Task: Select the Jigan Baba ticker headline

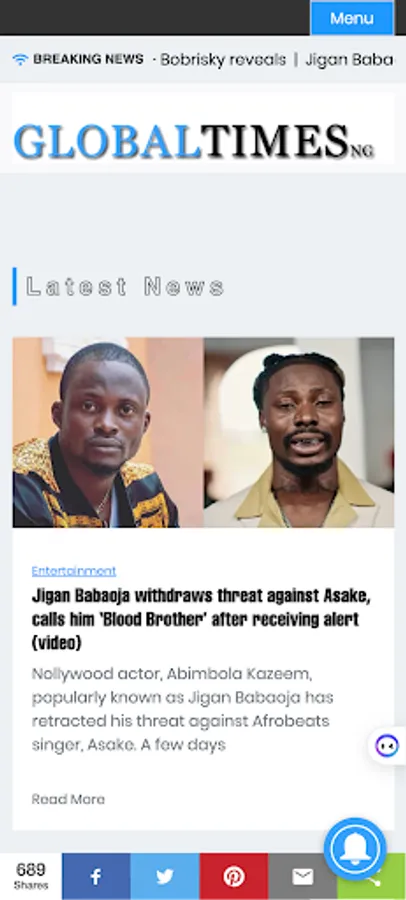Action: tap(349, 60)
